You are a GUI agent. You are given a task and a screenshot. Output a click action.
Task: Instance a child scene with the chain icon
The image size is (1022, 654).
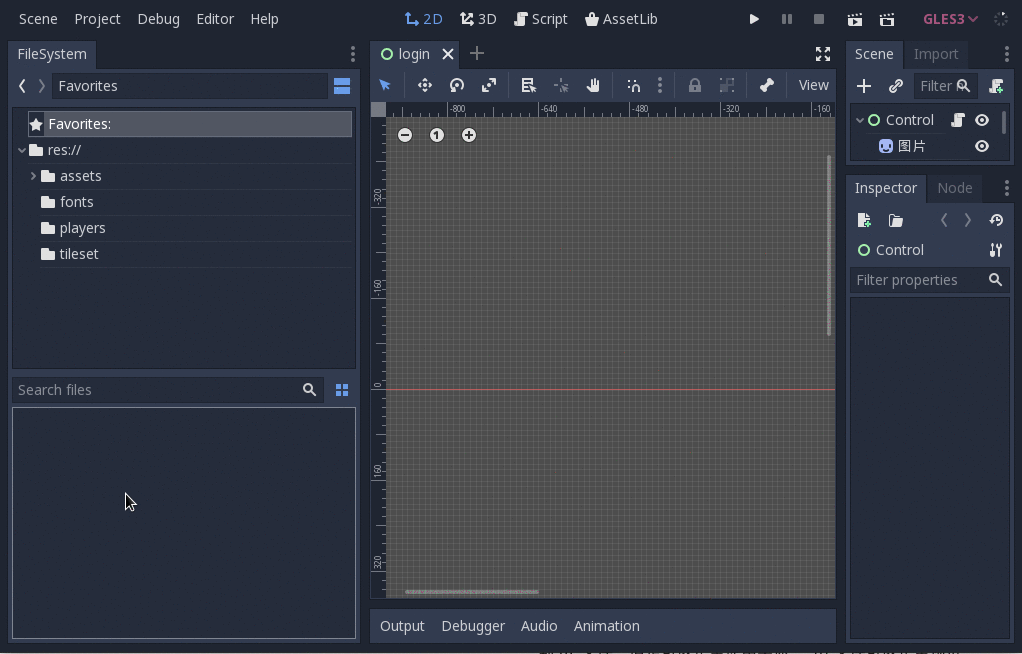896,86
